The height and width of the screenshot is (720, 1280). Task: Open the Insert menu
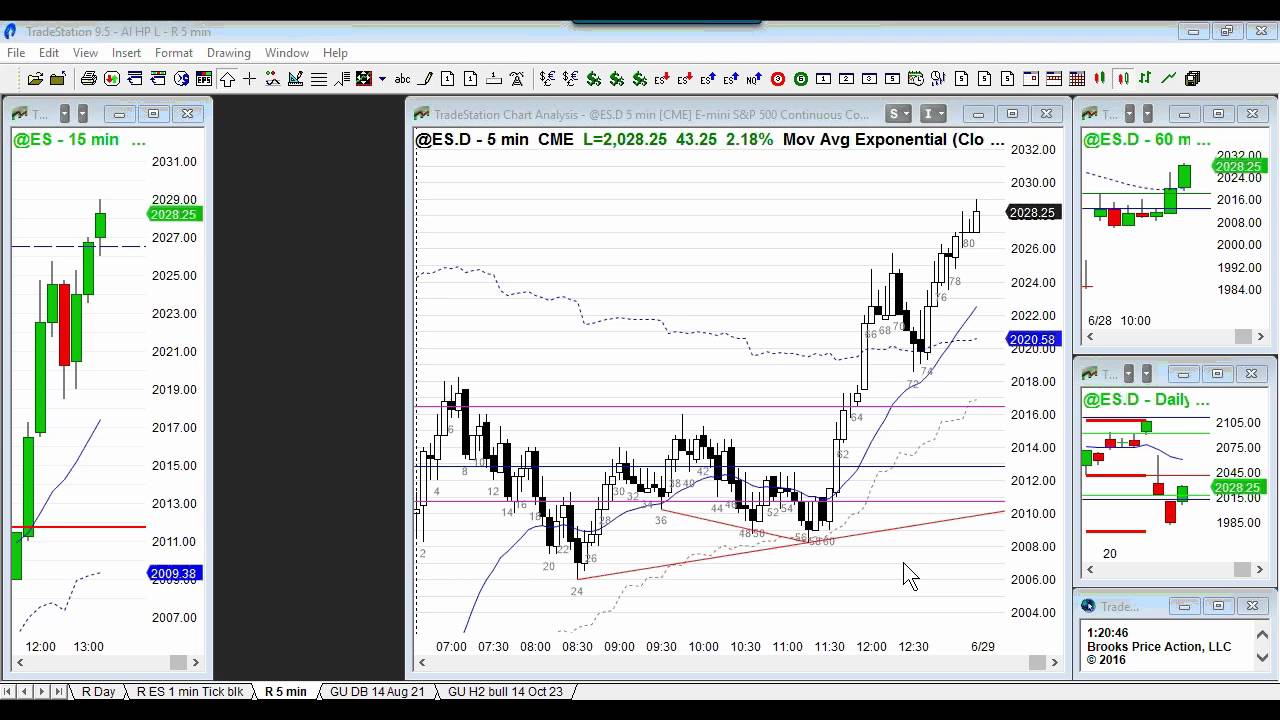(126, 53)
